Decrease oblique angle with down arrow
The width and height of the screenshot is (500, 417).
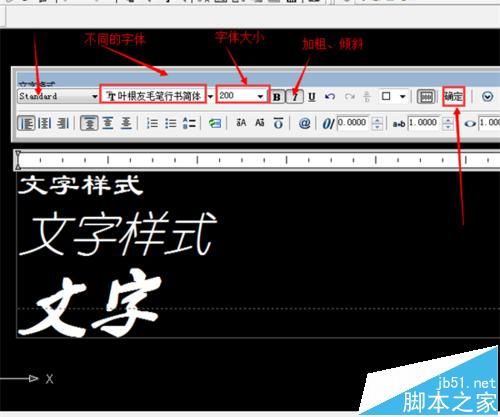coord(377,127)
